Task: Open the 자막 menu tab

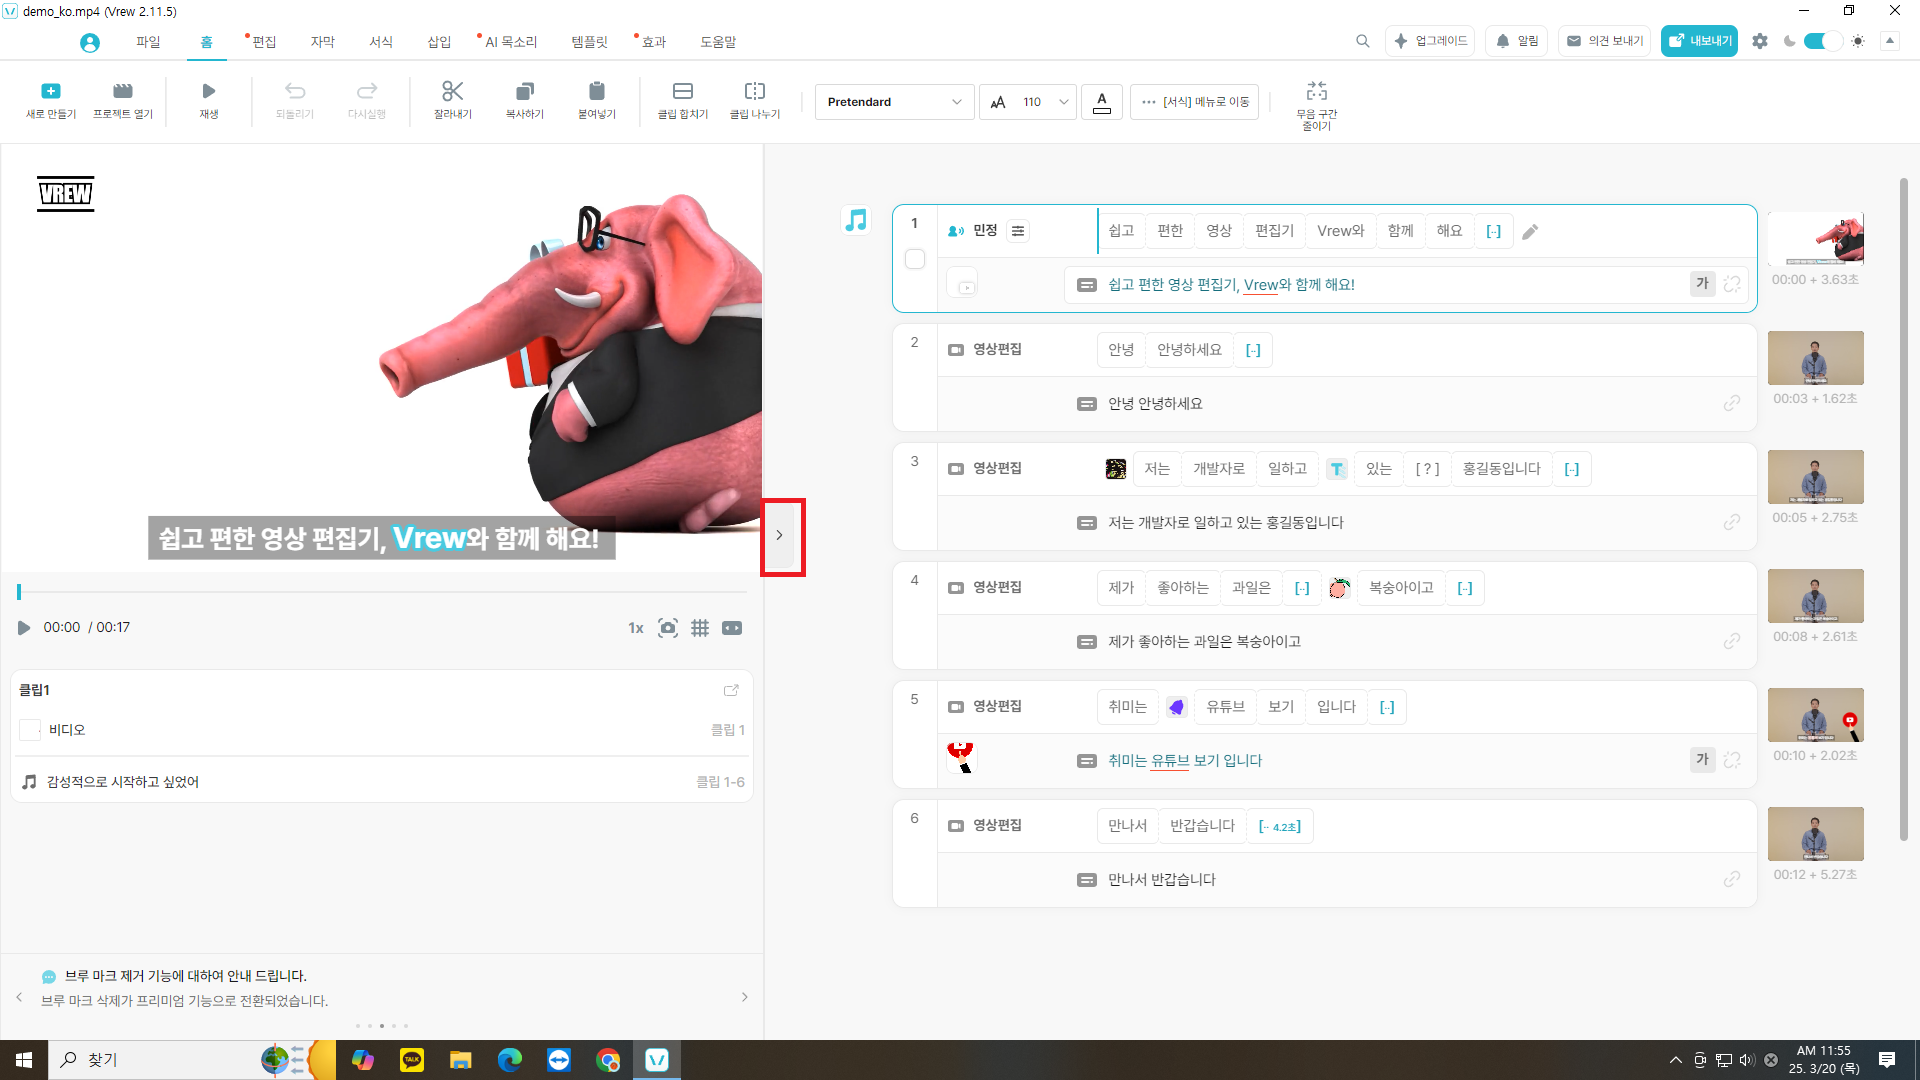Action: pos(322,42)
